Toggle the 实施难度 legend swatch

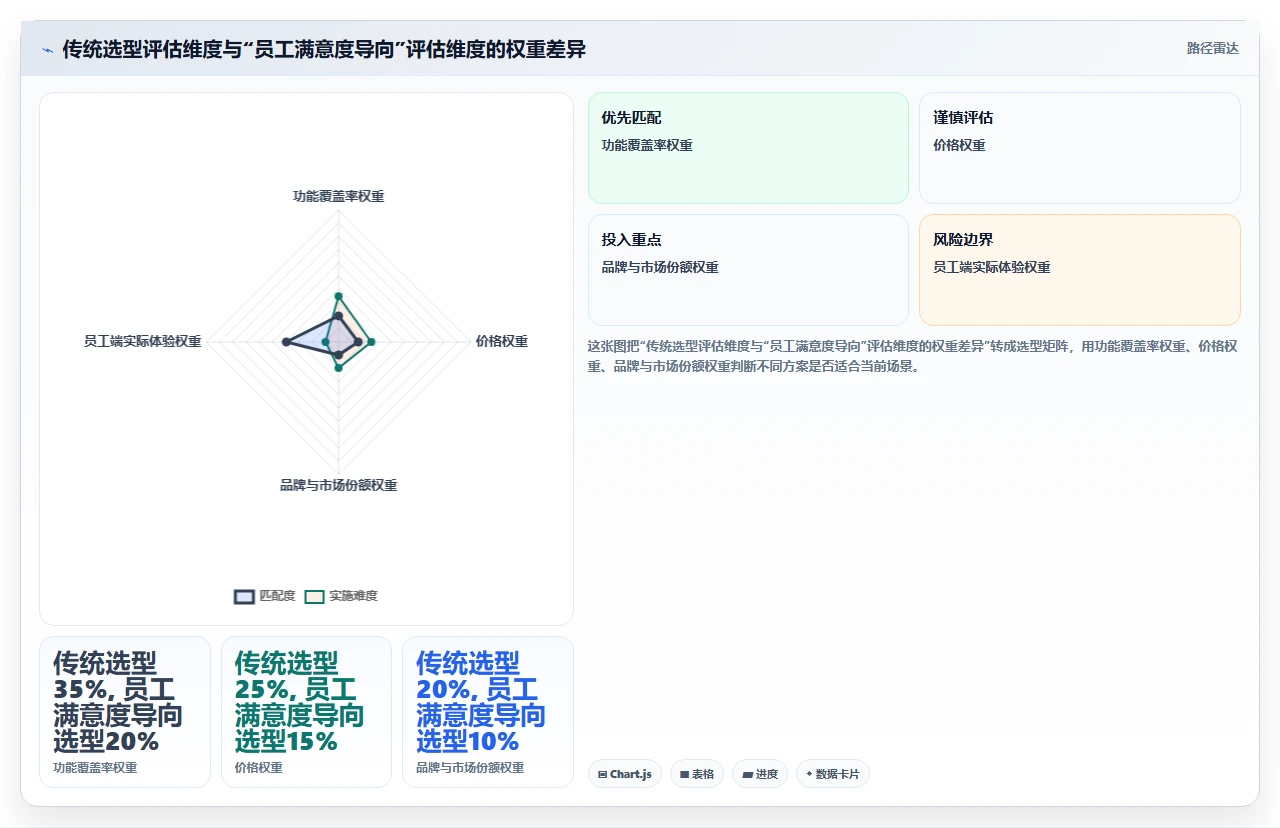[314, 596]
